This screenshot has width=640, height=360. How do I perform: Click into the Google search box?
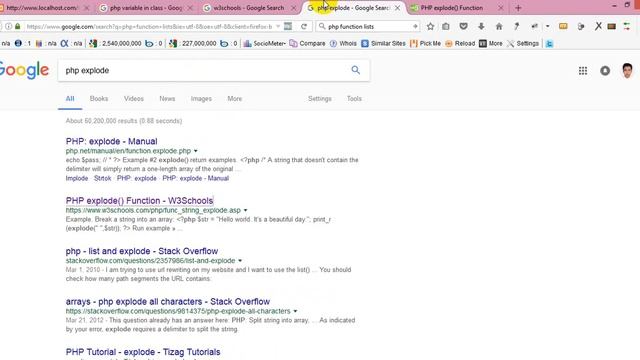tap(204, 70)
